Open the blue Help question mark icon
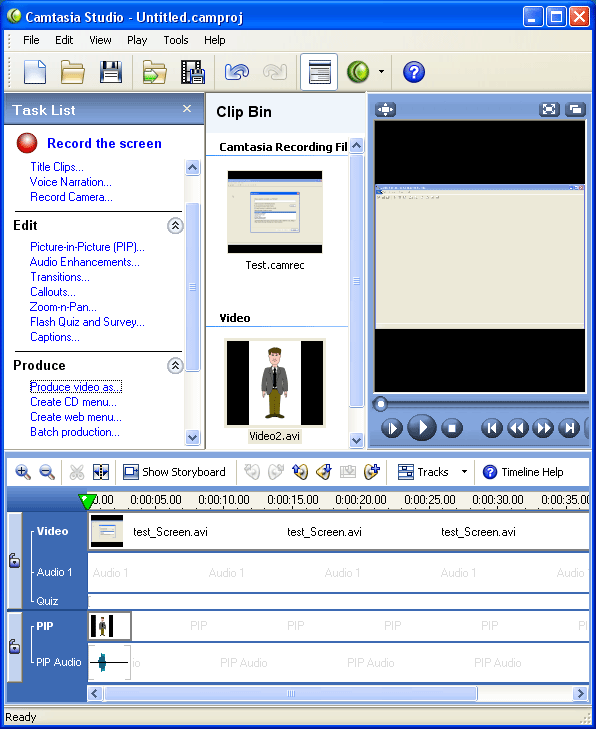Screen dimensions: 596x729 coord(413,72)
